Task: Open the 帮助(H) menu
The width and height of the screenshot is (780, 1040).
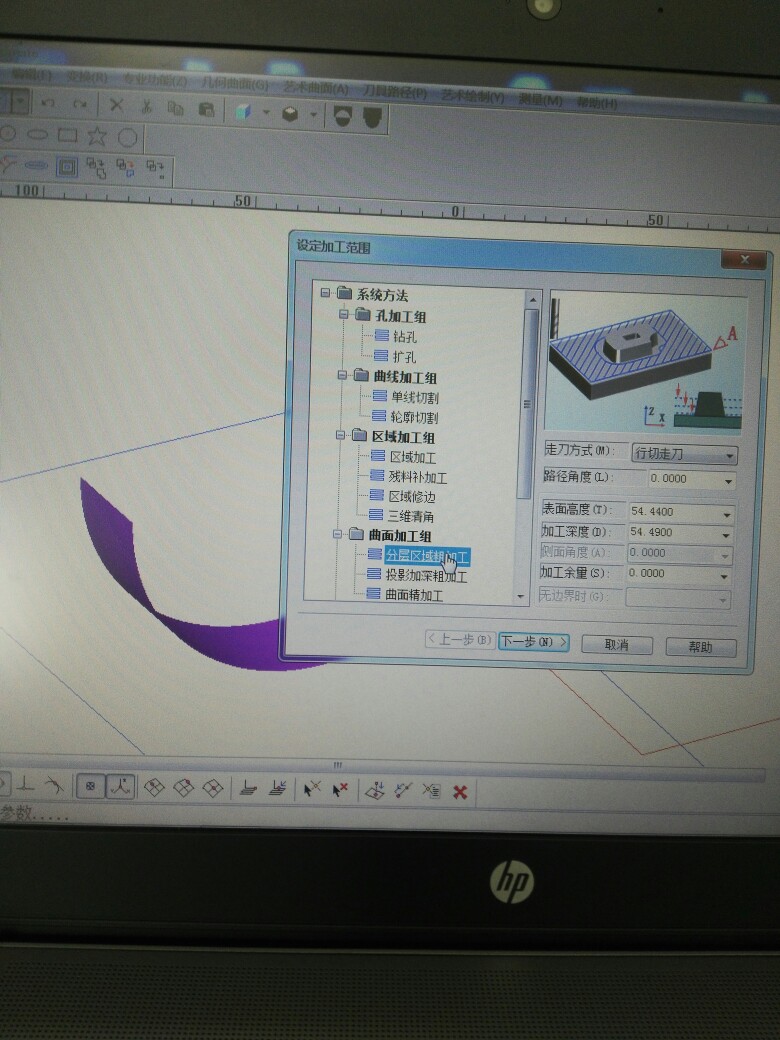Action: coord(596,103)
